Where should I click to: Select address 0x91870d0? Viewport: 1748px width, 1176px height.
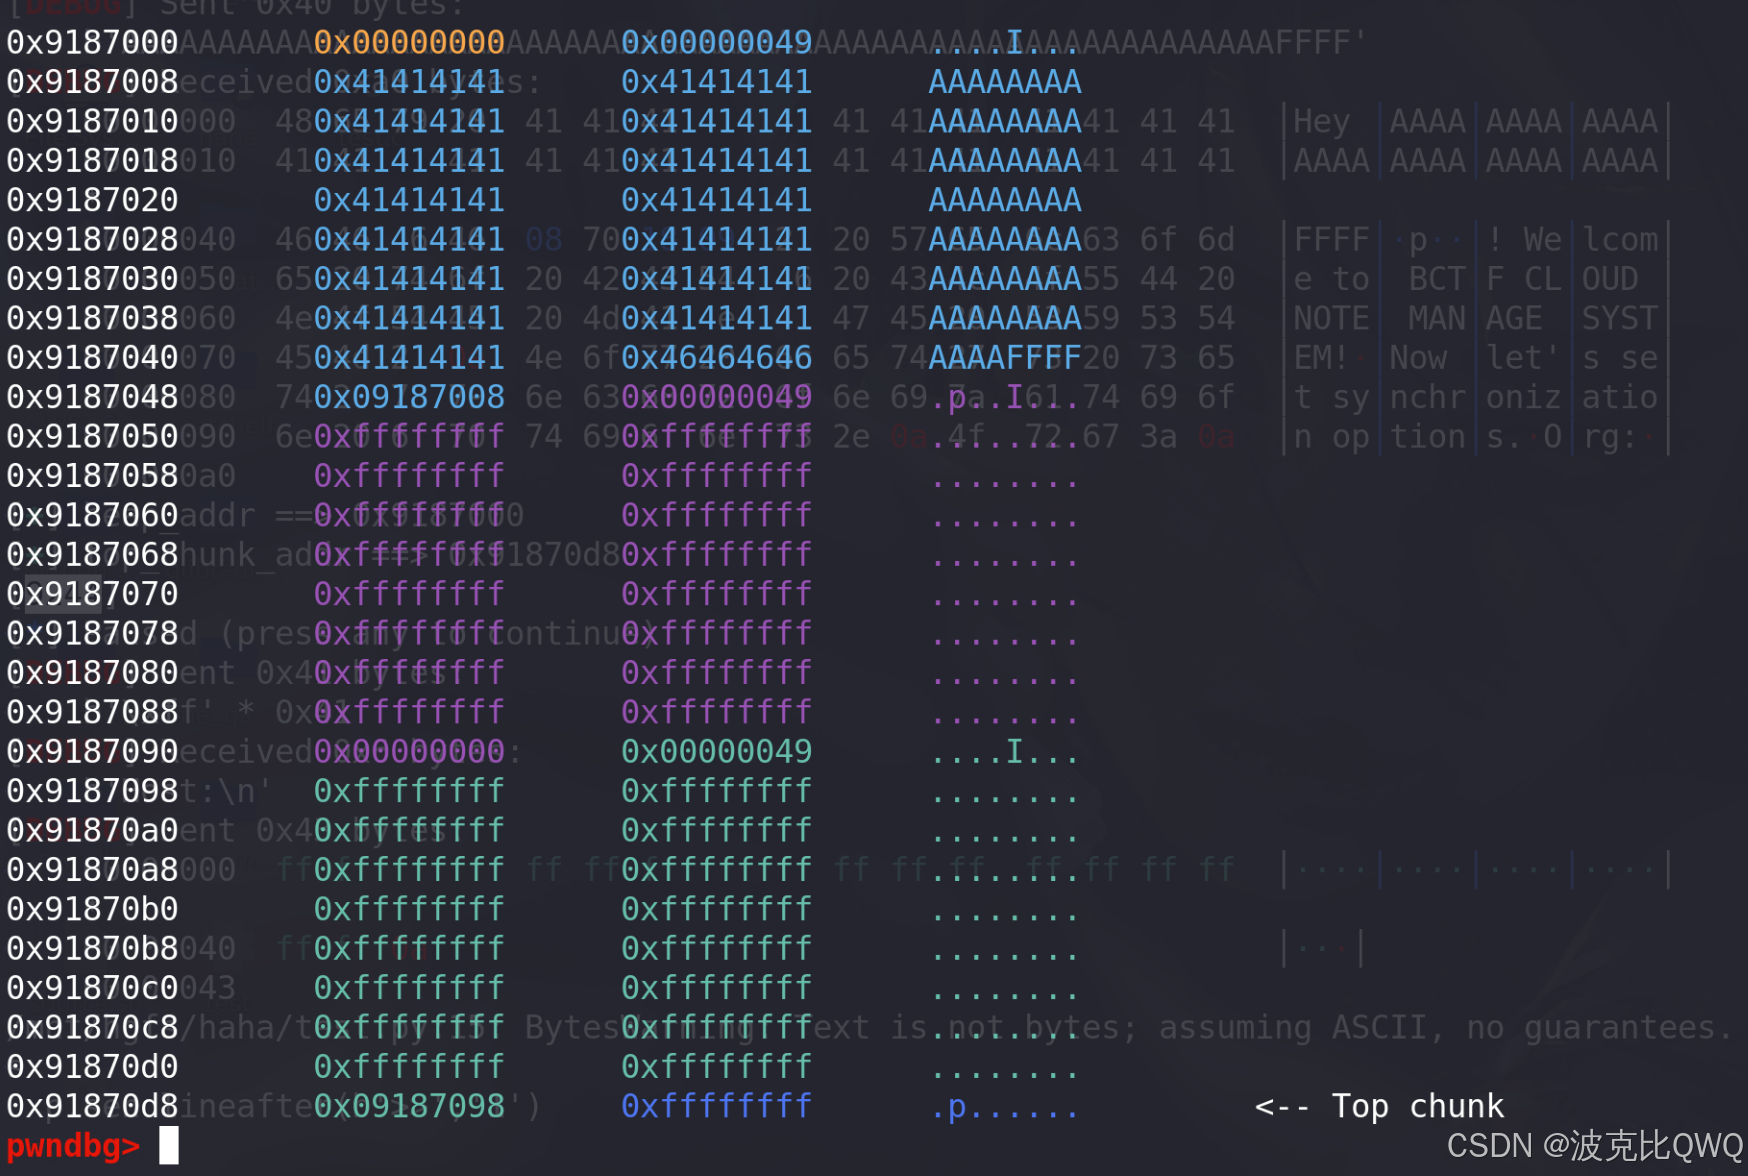[x=92, y=1066]
